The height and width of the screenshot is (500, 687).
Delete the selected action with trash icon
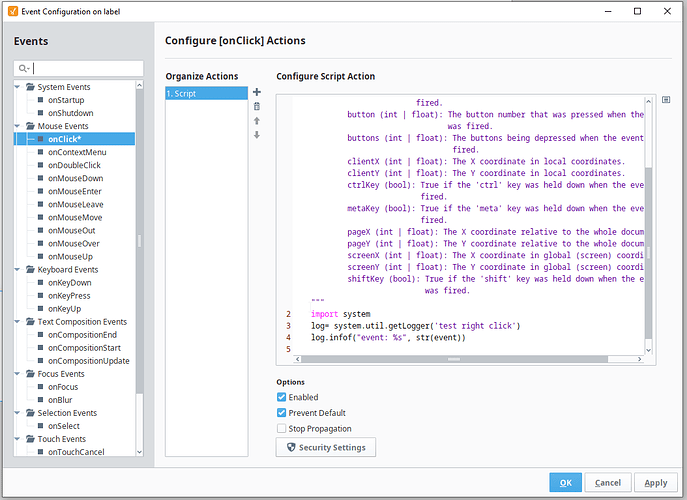click(257, 106)
